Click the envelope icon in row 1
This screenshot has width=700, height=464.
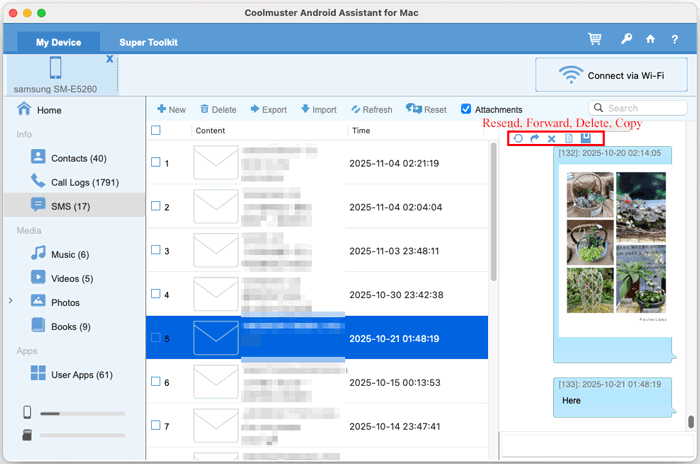(x=216, y=163)
